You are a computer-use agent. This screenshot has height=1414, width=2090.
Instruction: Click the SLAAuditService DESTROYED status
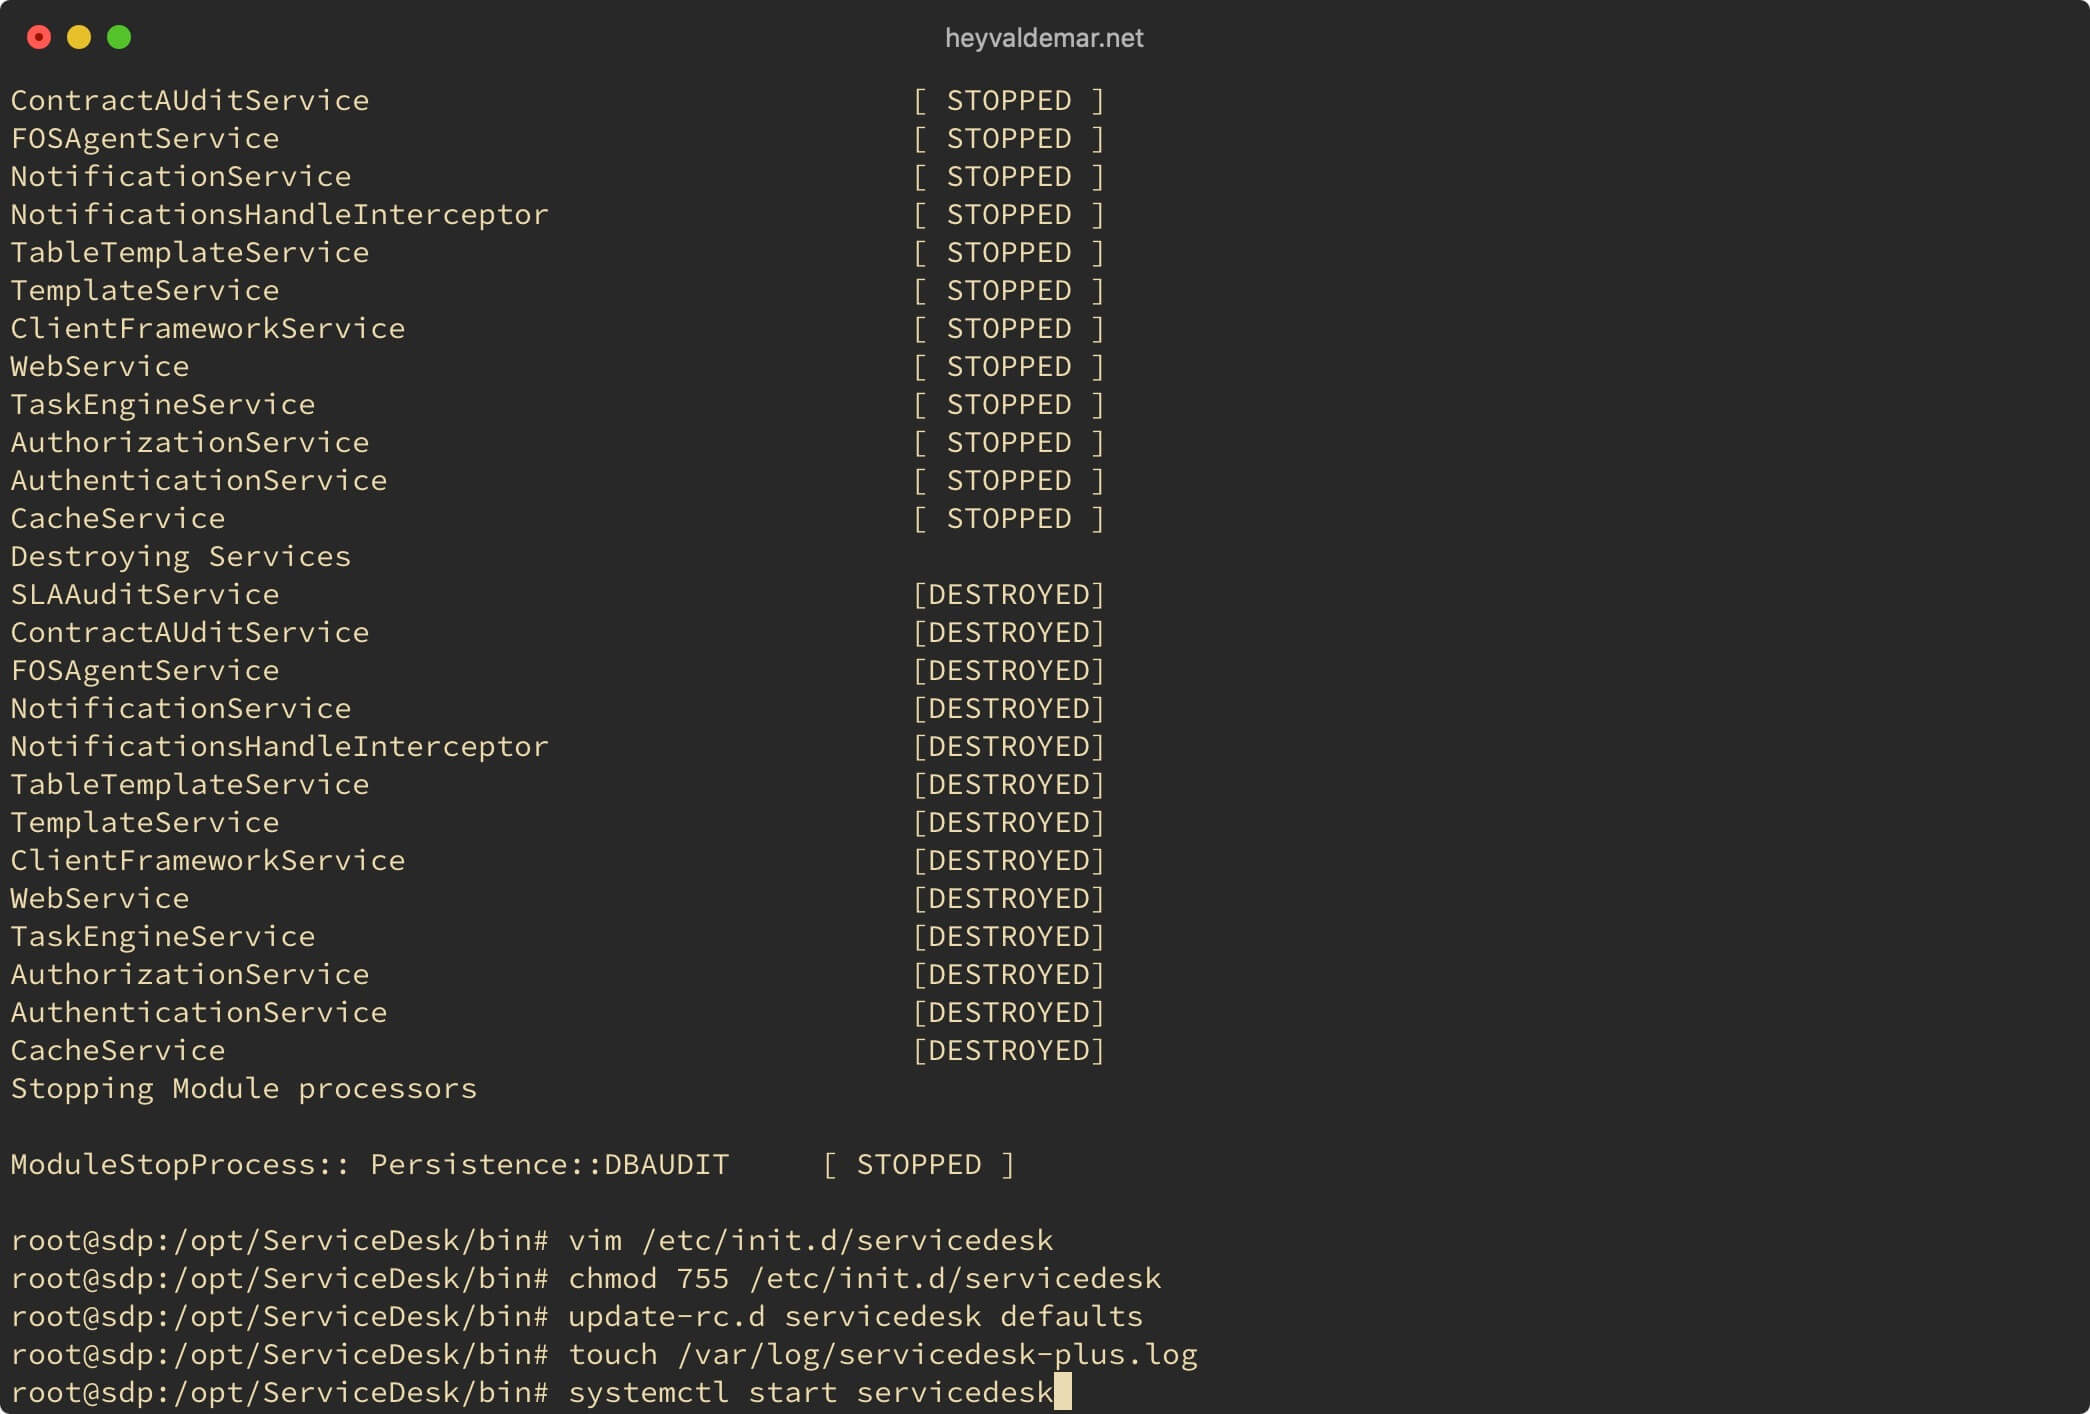1010,593
